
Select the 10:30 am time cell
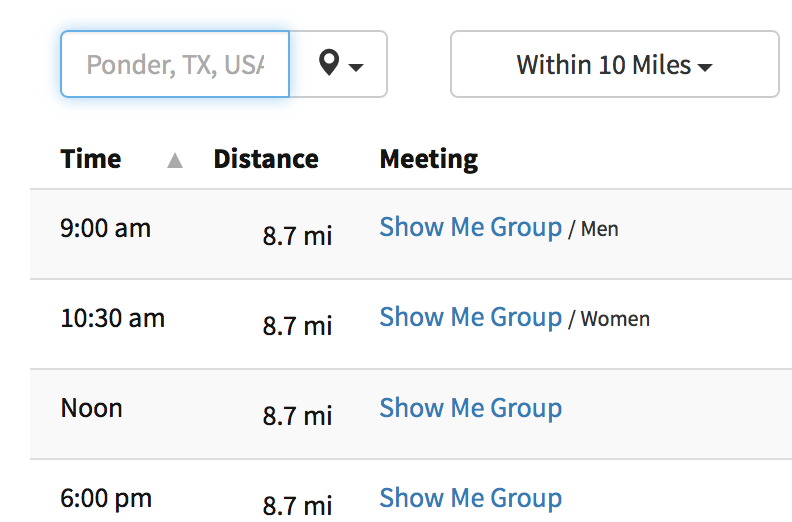(113, 318)
